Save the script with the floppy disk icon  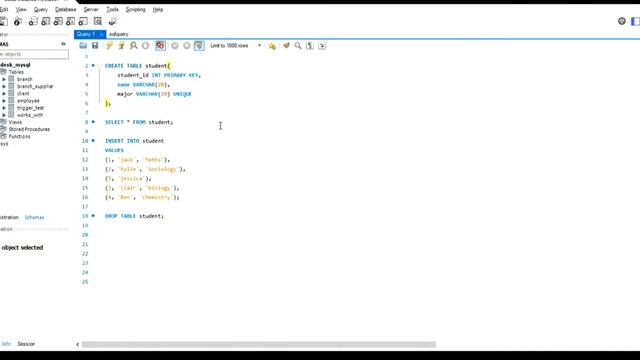(95, 46)
